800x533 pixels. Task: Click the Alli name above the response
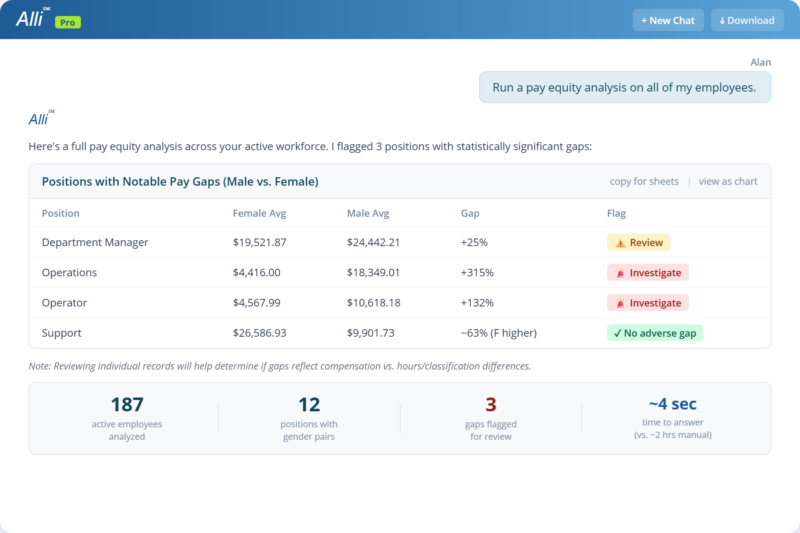coord(41,118)
